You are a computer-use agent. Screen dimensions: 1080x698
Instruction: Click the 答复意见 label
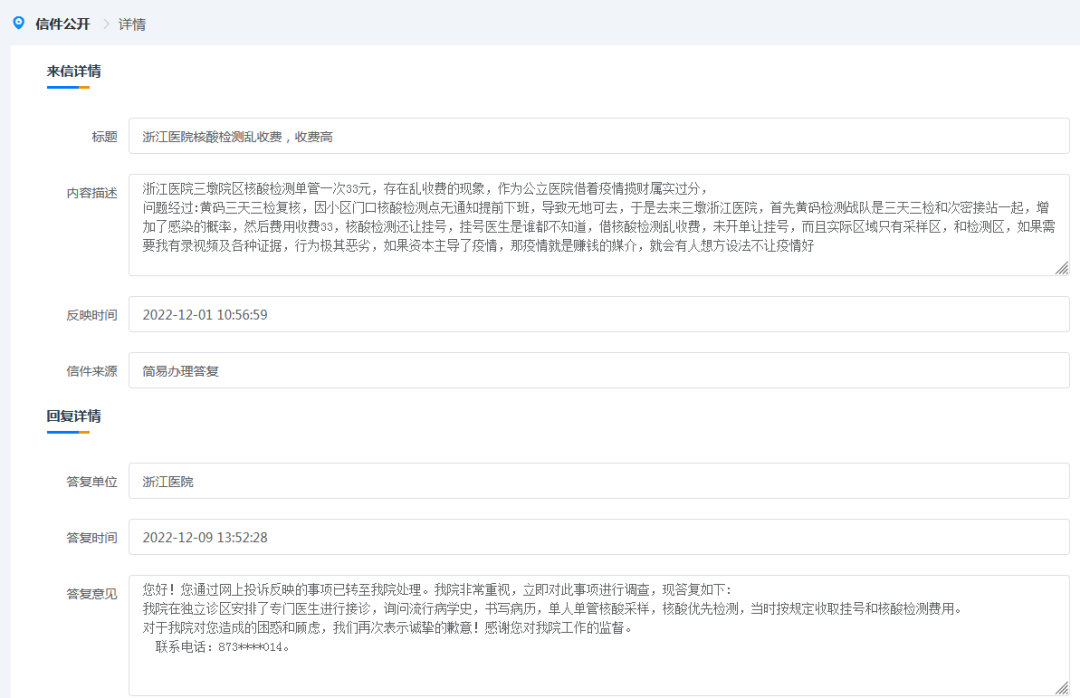pyautogui.click(x=92, y=594)
